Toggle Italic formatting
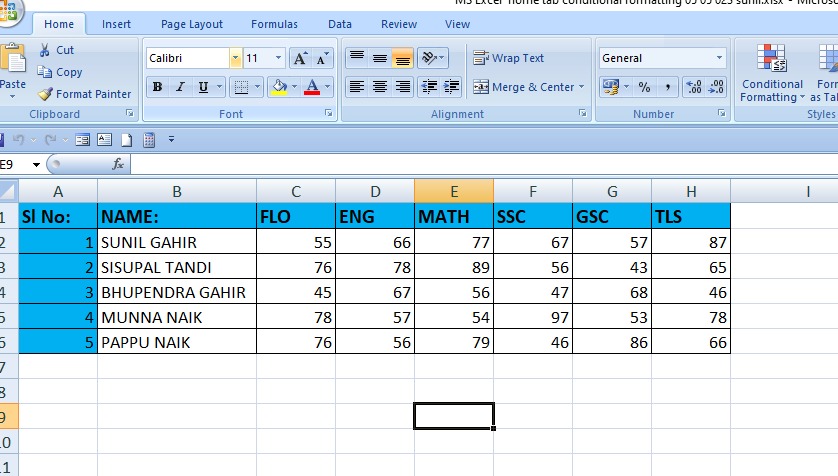The height and width of the screenshot is (476, 838). 180,87
